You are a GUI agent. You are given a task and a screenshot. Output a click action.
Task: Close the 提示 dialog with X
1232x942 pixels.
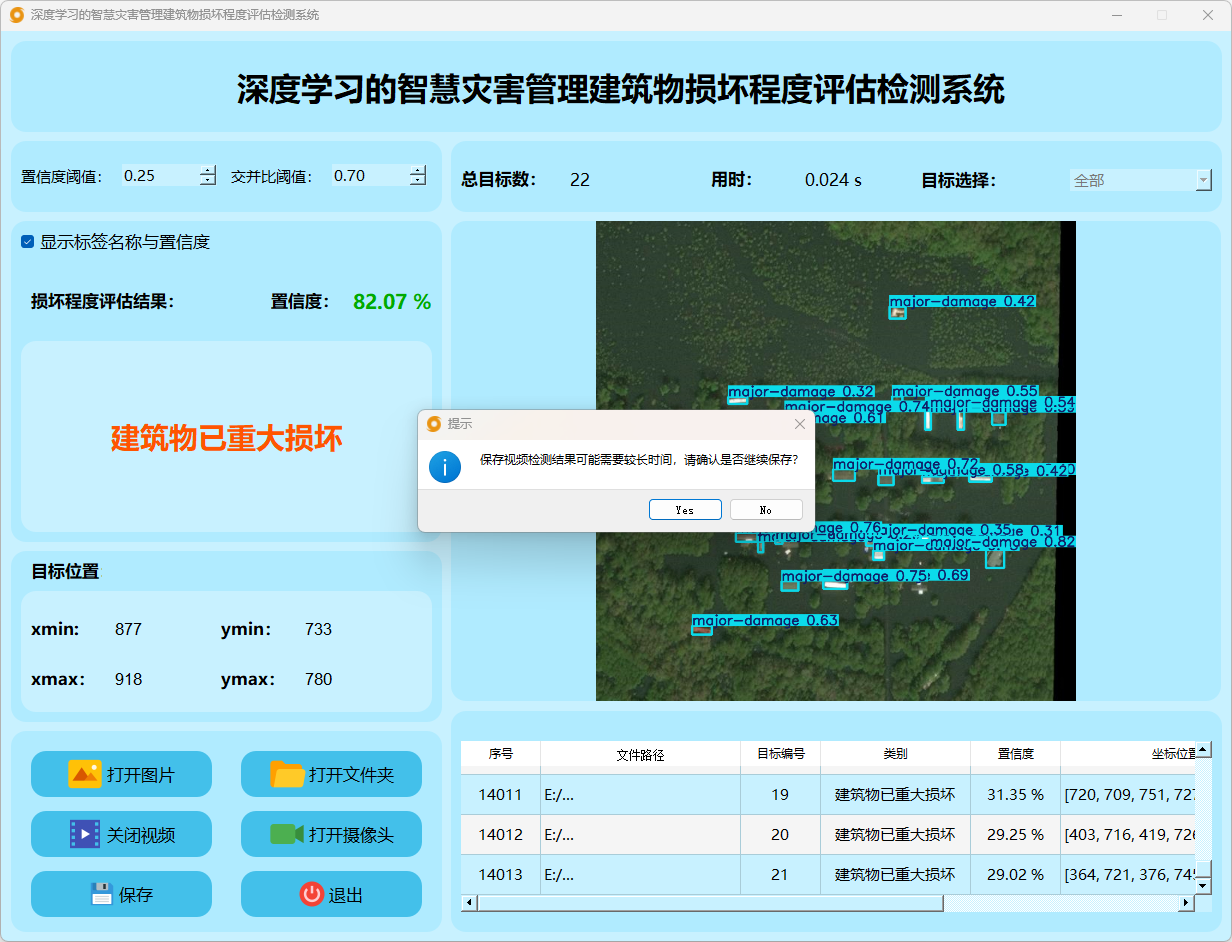(x=799, y=424)
